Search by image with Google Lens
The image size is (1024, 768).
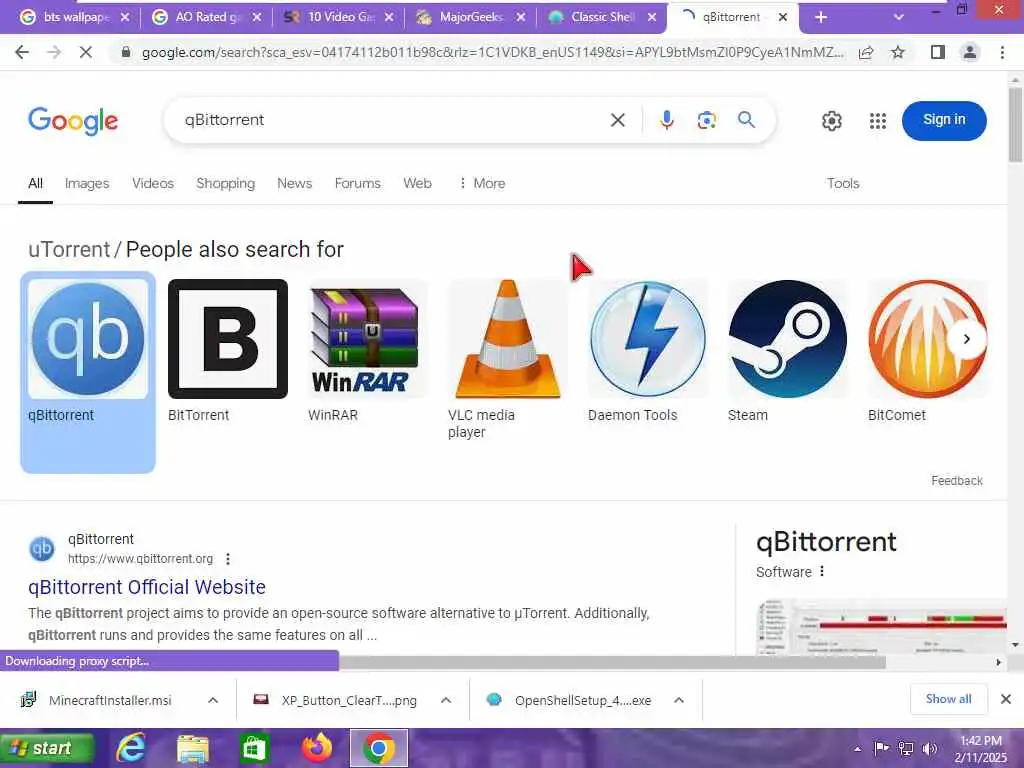[x=706, y=120]
